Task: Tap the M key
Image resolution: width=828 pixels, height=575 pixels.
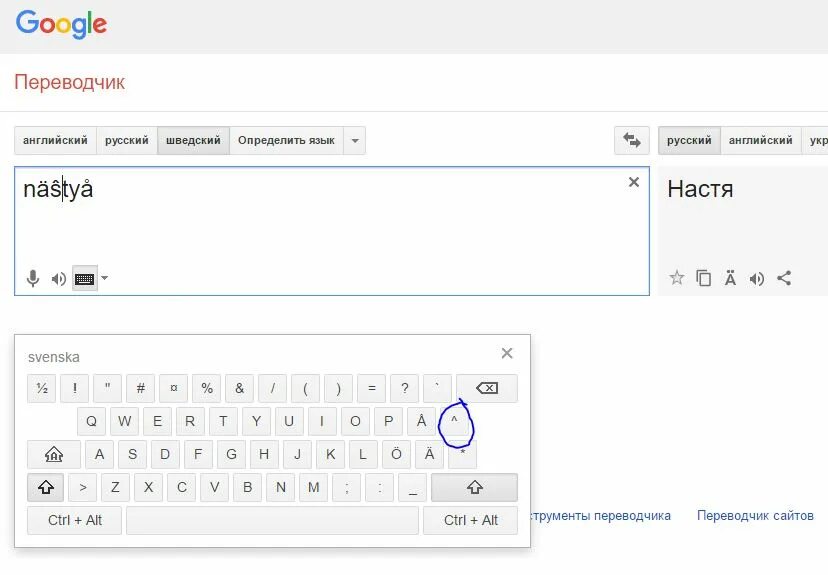Action: (x=314, y=487)
